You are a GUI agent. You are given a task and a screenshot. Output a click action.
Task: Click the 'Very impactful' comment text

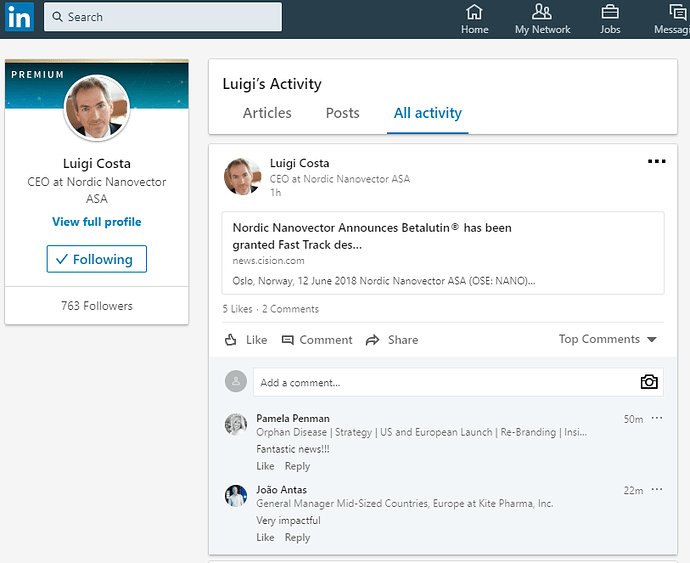pos(288,520)
